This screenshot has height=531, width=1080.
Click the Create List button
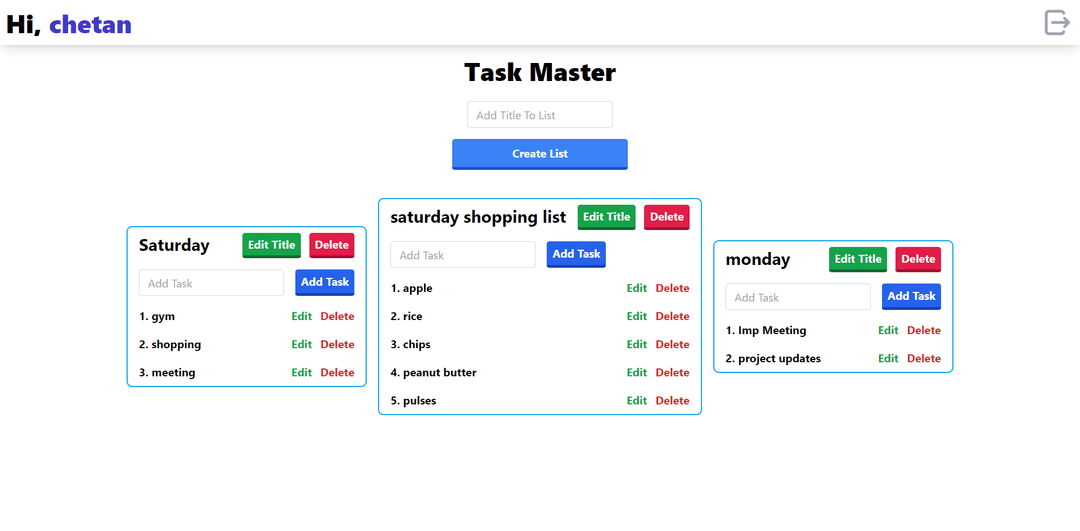coord(540,154)
